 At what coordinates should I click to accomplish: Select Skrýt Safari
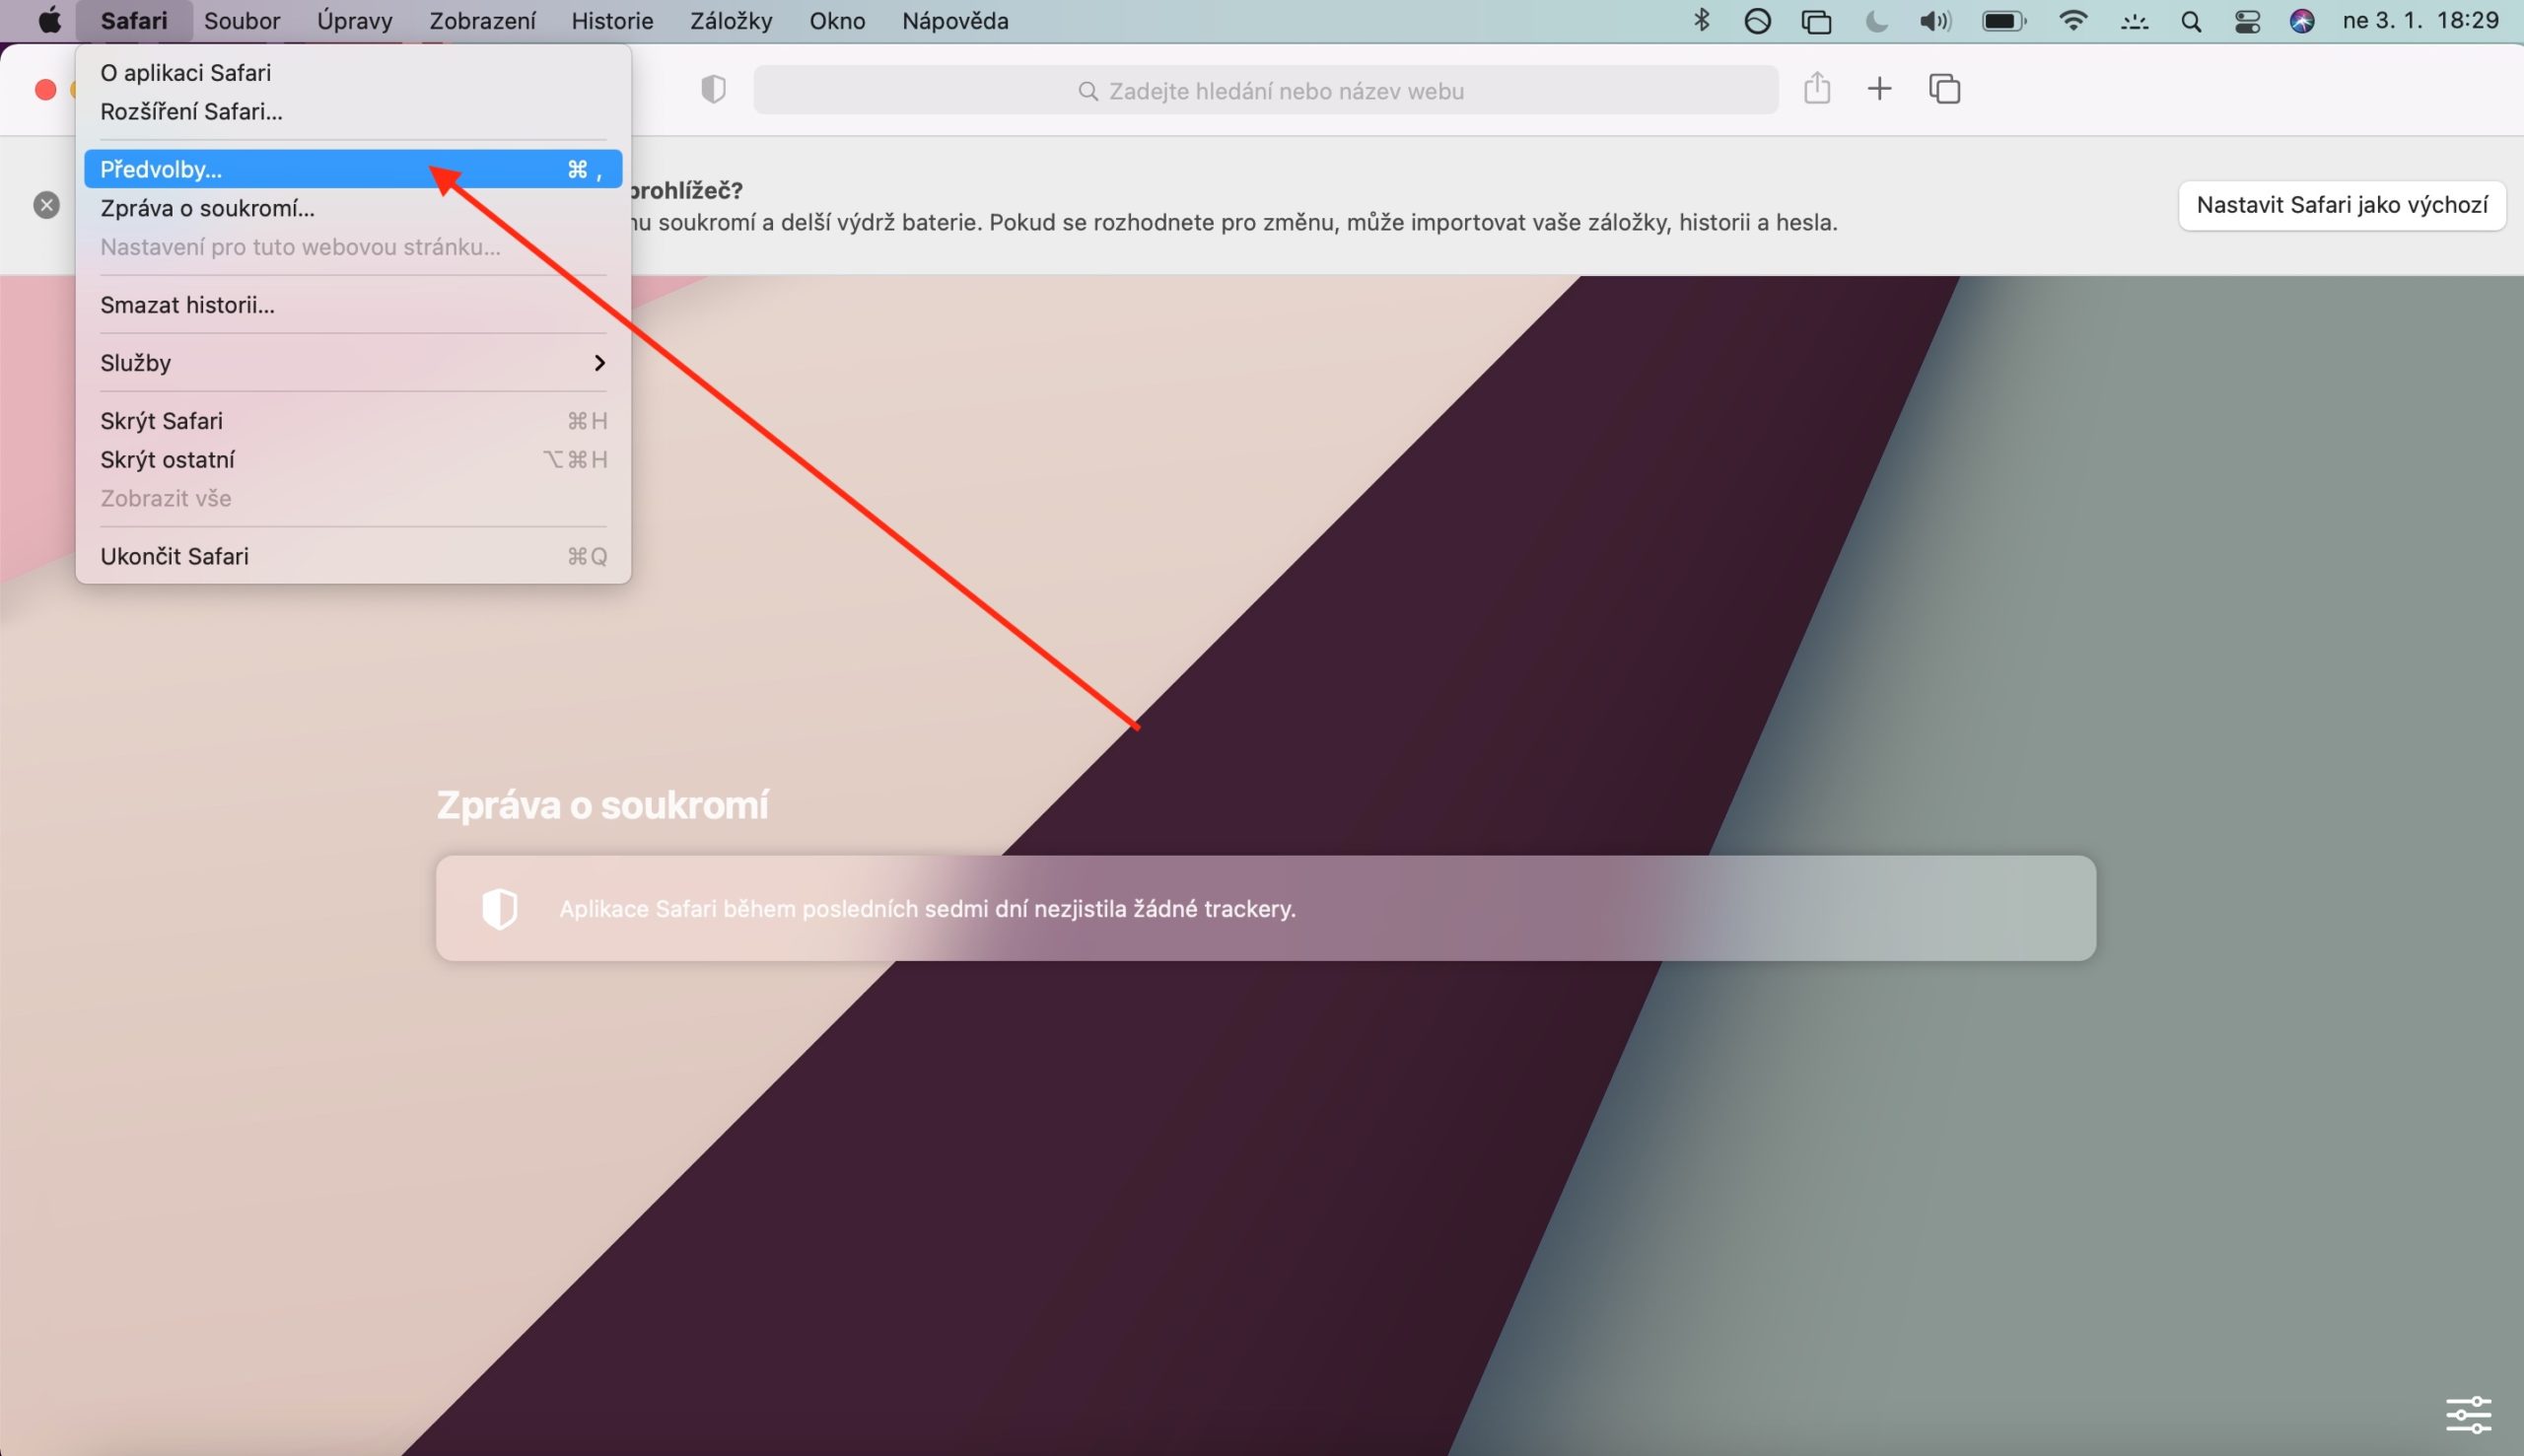pyautogui.click(x=353, y=421)
